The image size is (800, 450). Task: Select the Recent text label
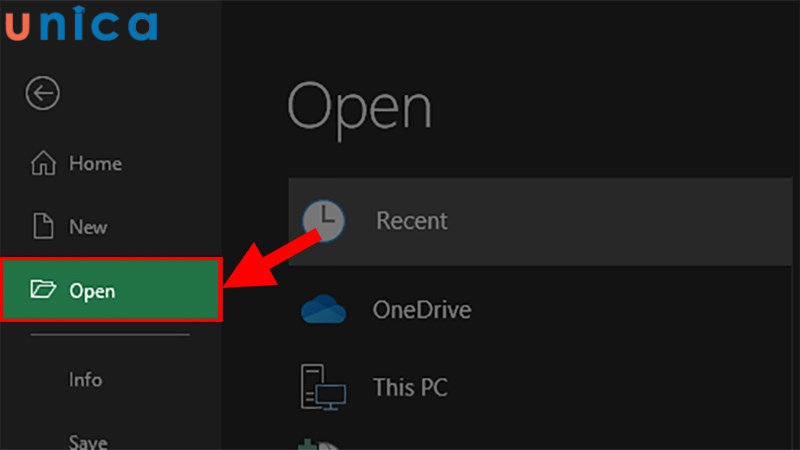point(411,220)
